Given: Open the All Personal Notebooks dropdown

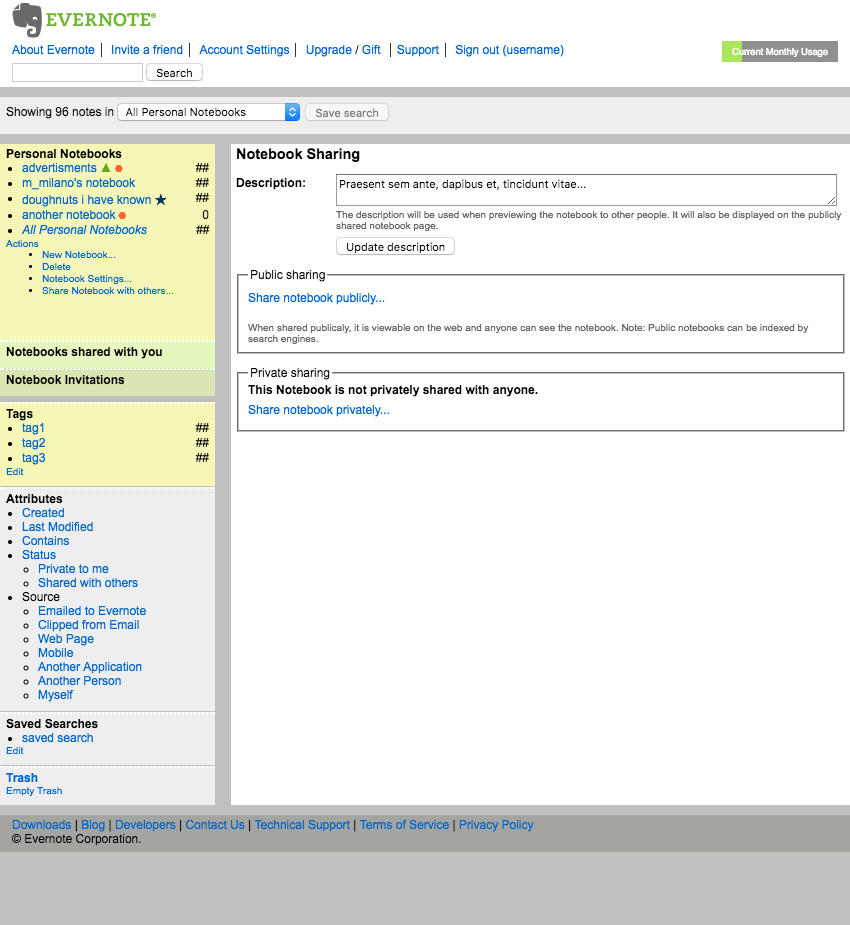Looking at the screenshot, I should (x=209, y=112).
